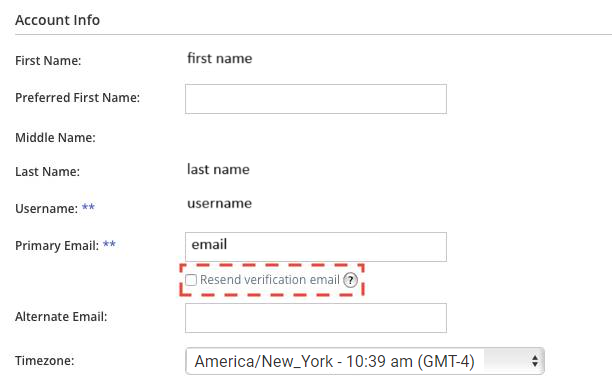The width and height of the screenshot is (612, 387).
Task: Click the help question mark icon
Action: pyautogui.click(x=350, y=280)
